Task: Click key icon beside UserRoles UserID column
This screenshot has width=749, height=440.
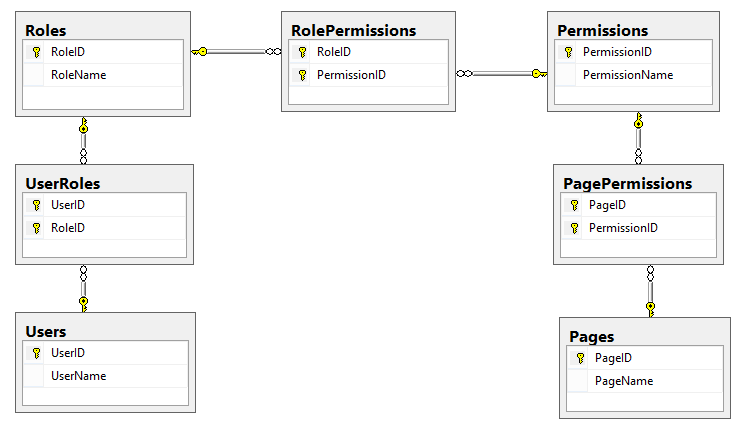Action: point(36,205)
